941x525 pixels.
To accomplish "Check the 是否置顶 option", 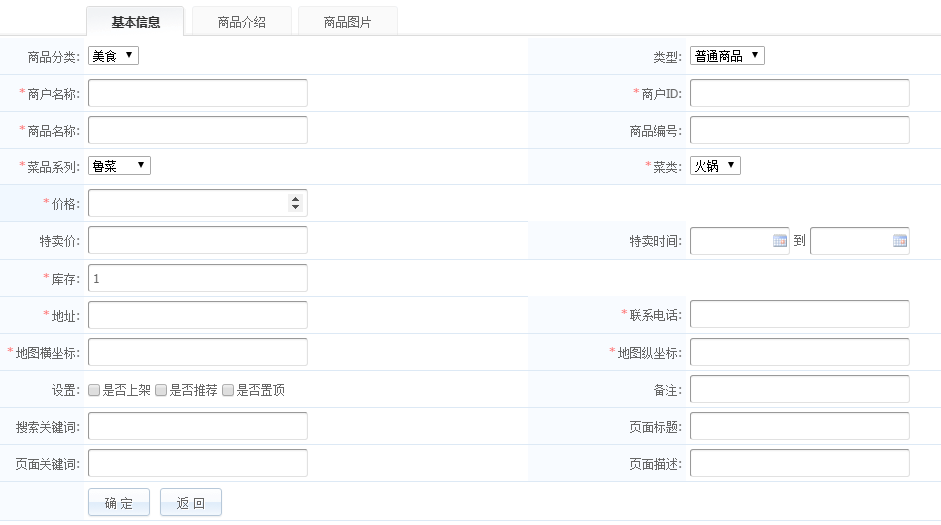I will pyautogui.click(x=228, y=391).
